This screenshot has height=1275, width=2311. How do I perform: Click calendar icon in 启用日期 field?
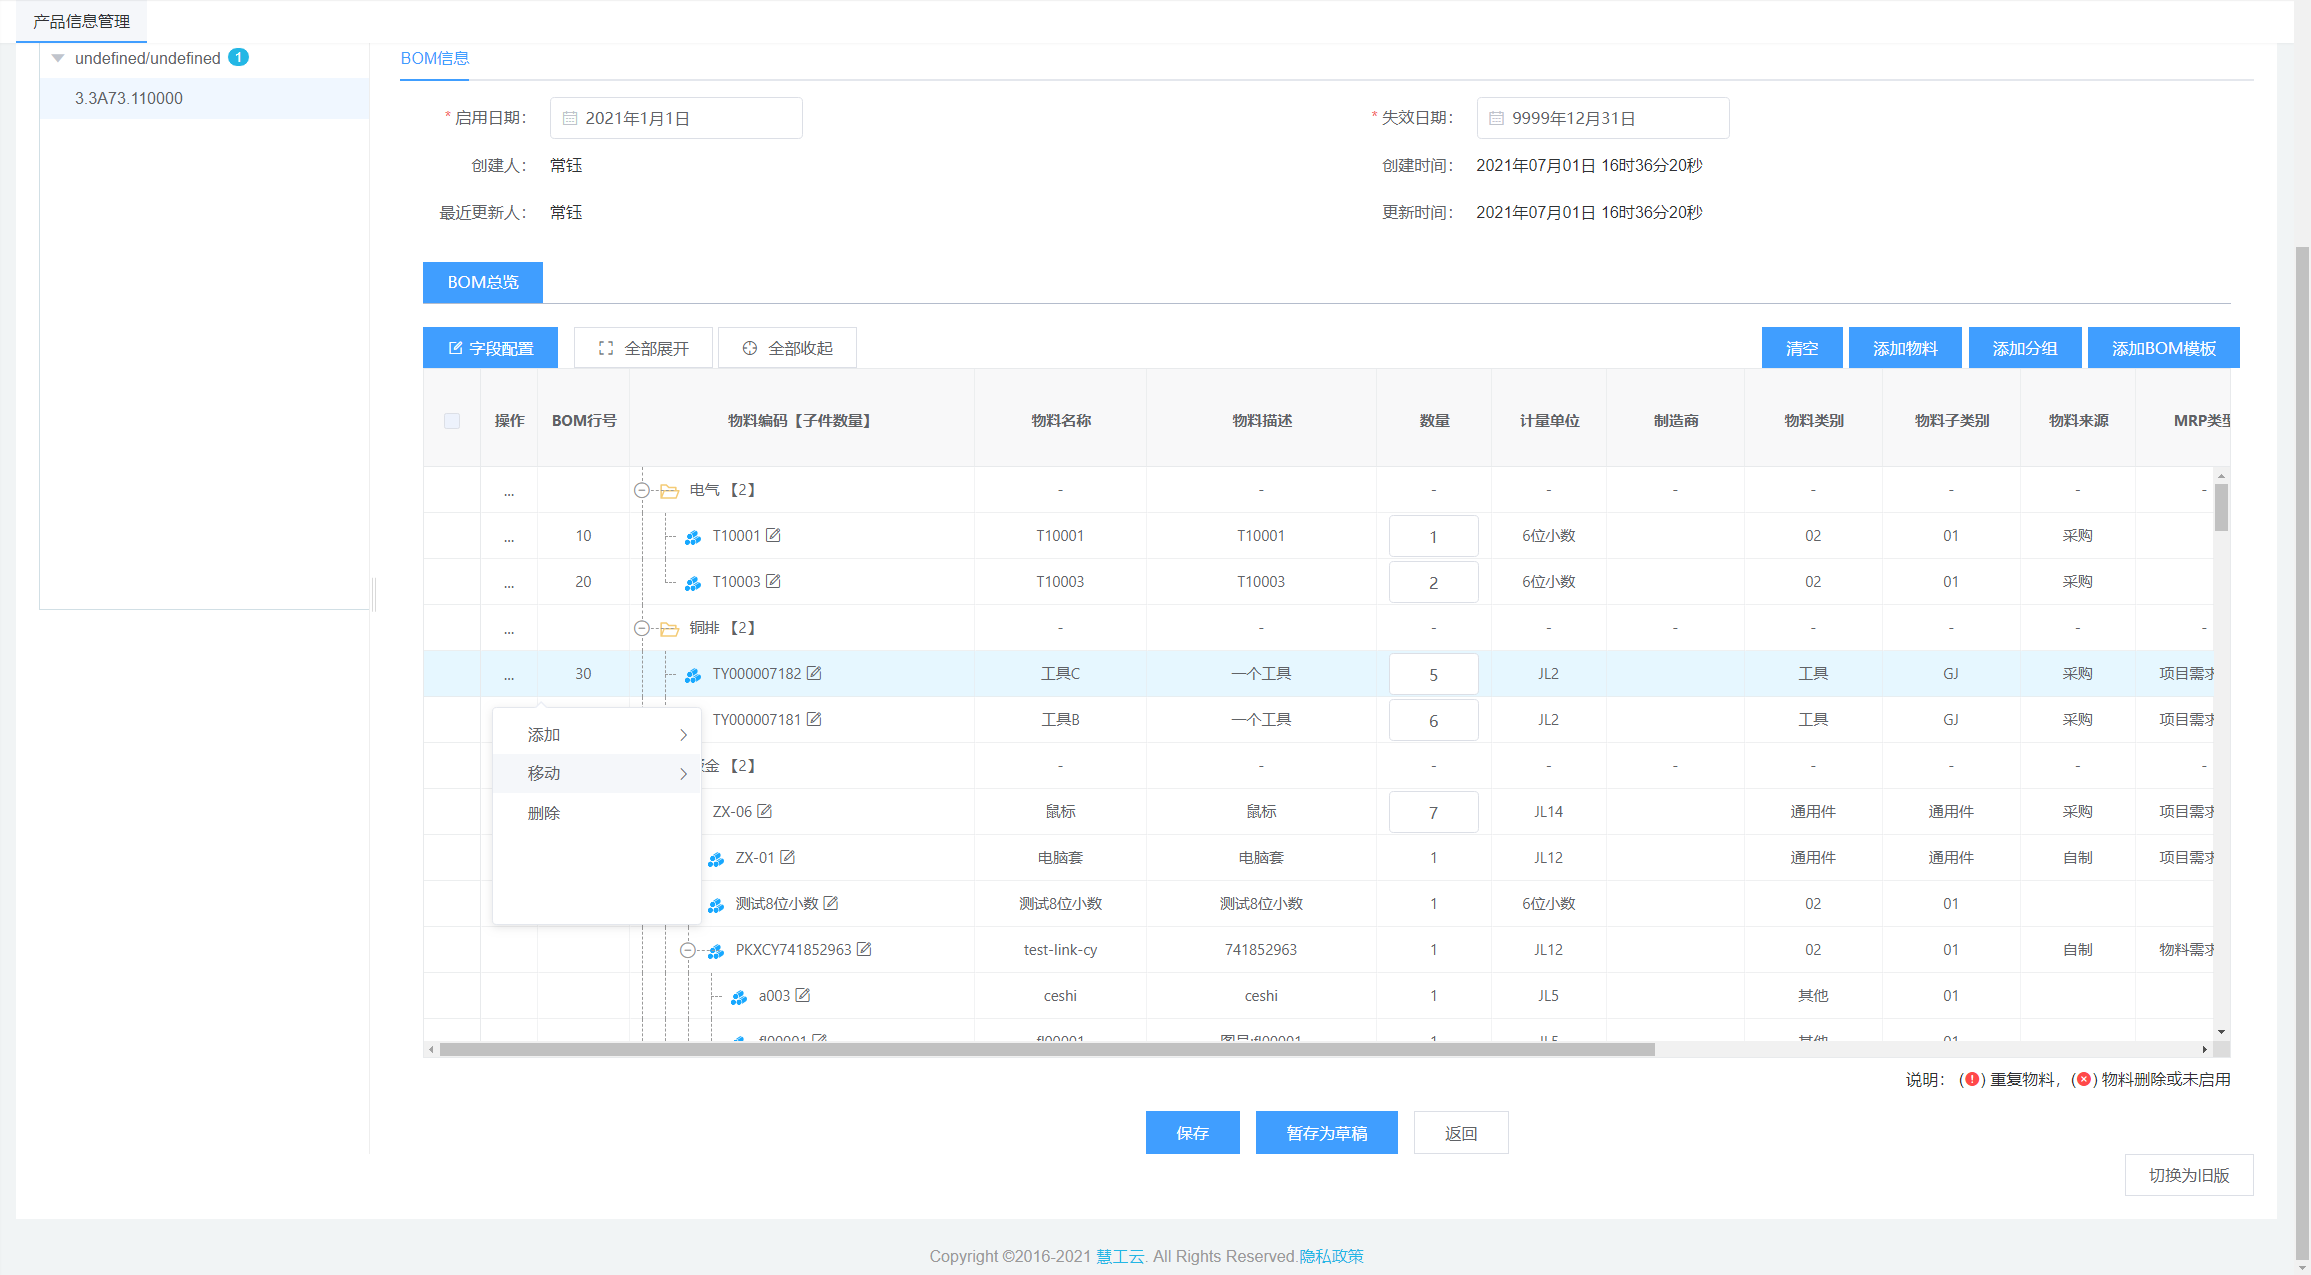point(570,118)
